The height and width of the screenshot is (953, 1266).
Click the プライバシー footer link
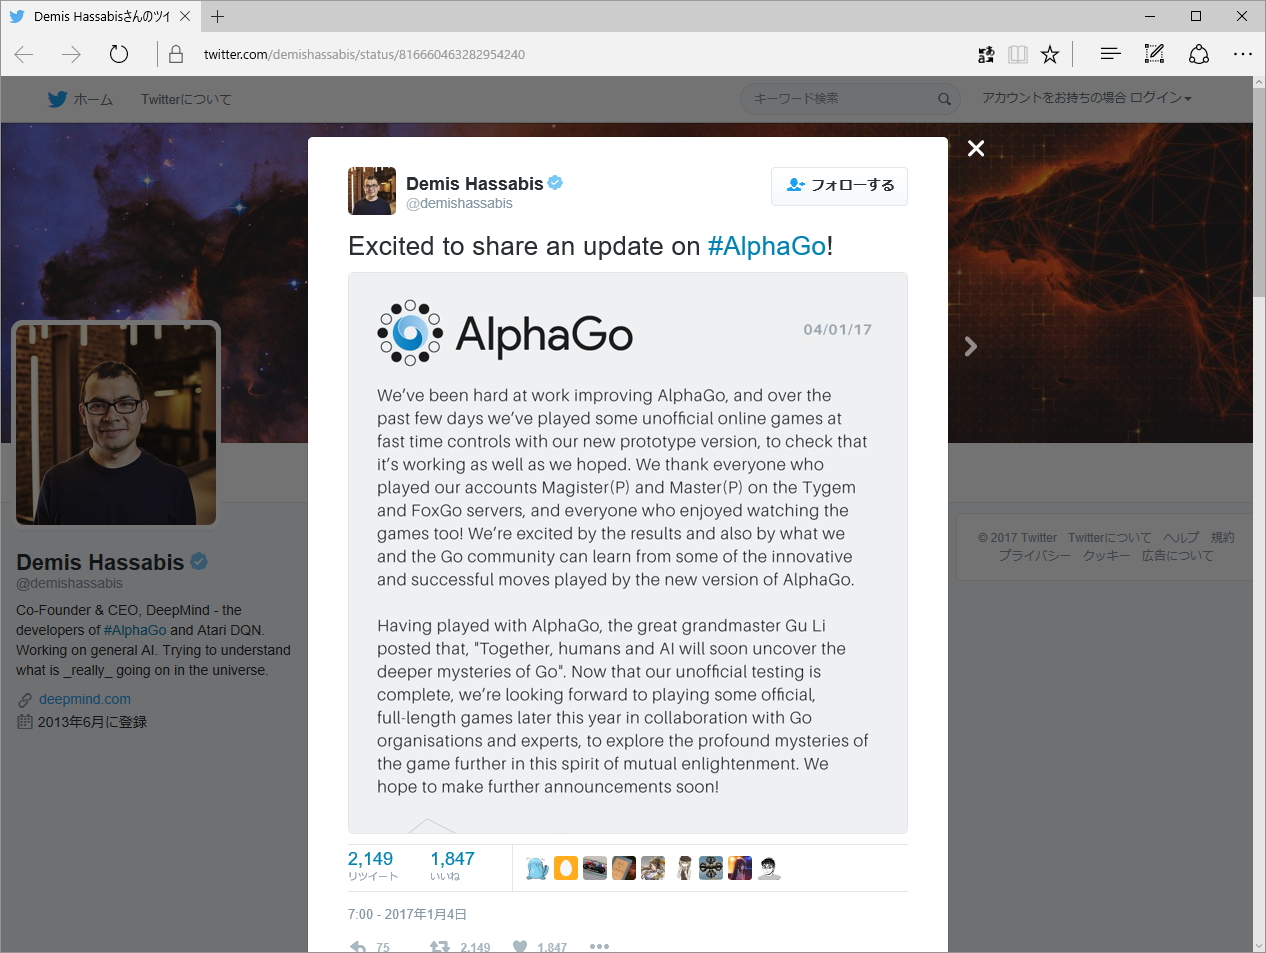(1035, 555)
